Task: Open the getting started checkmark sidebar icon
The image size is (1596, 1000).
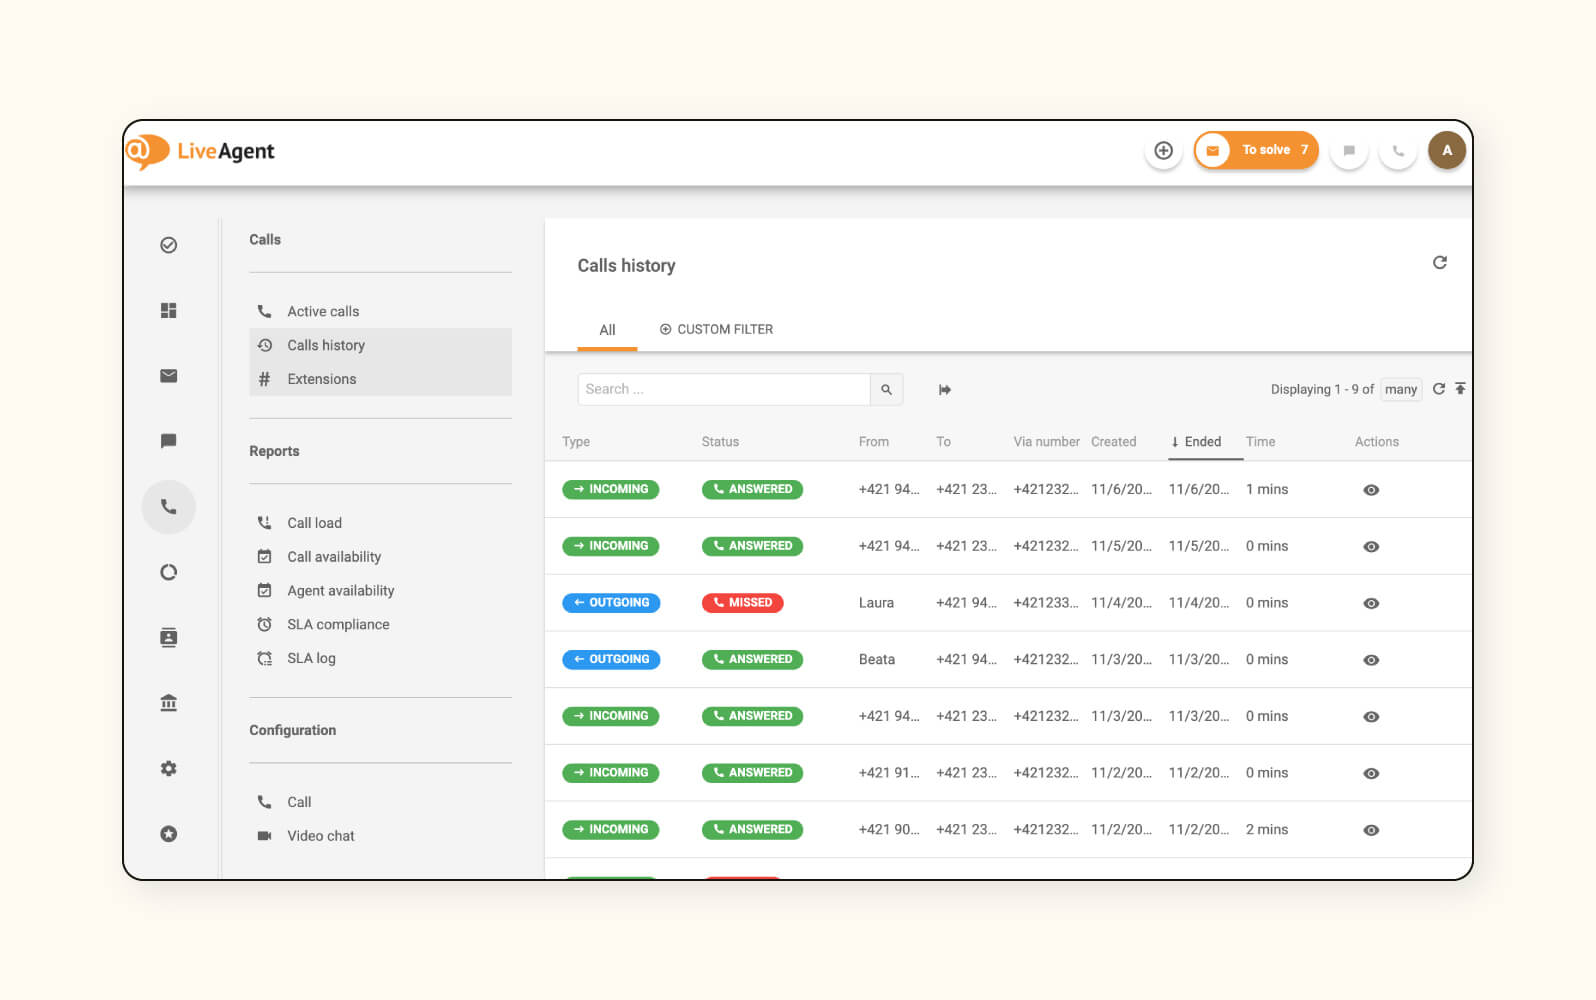Action: click(x=169, y=245)
